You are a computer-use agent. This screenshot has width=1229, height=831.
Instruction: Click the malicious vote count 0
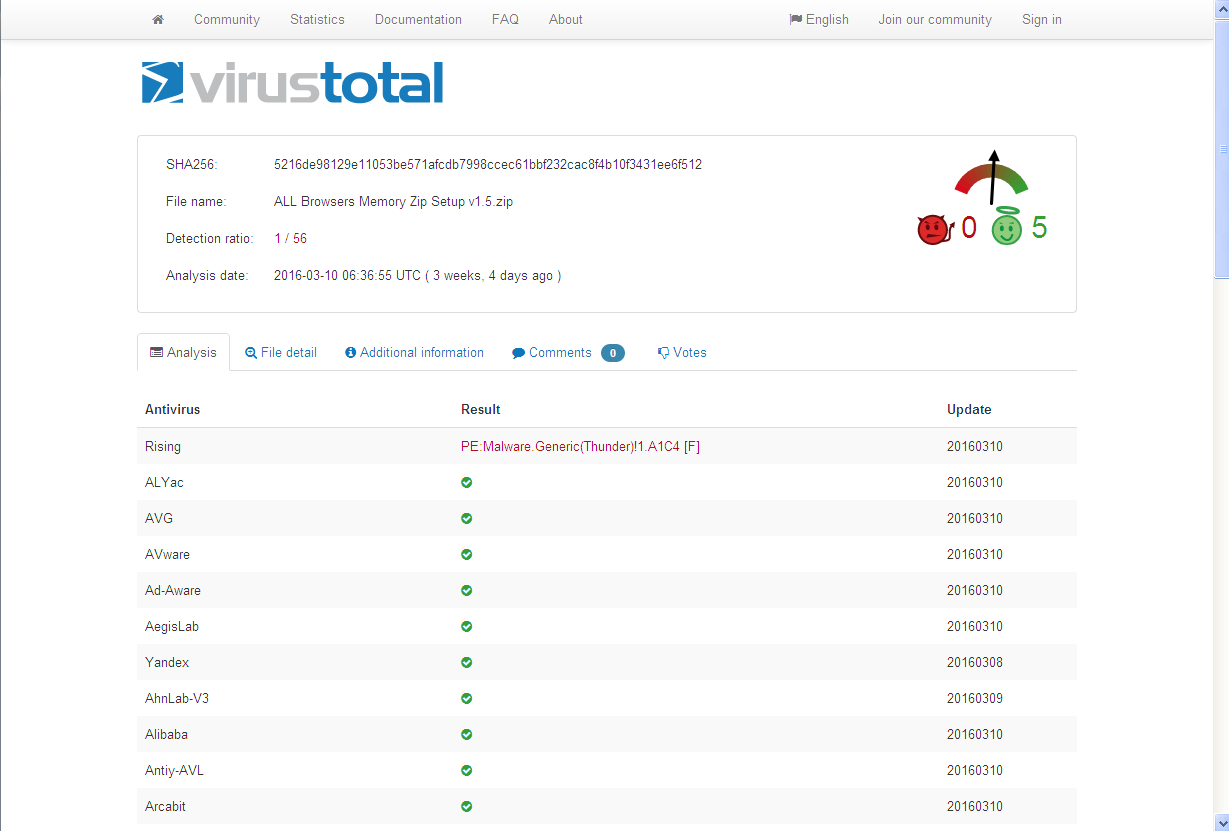pyautogui.click(x=969, y=228)
